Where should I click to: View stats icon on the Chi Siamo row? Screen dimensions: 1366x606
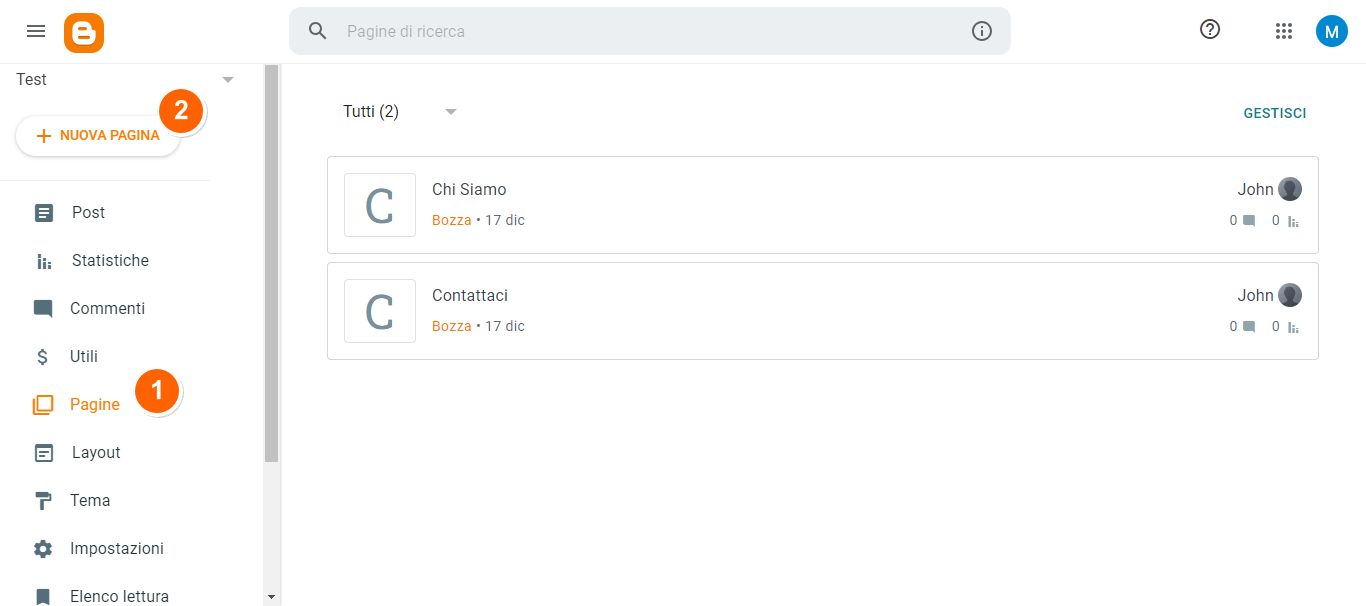(x=1292, y=220)
